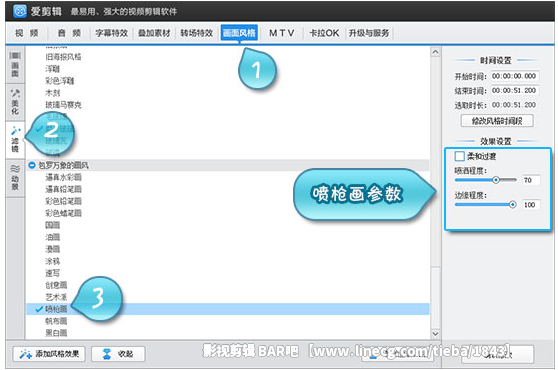Select the 转场特效 tab

196,33
